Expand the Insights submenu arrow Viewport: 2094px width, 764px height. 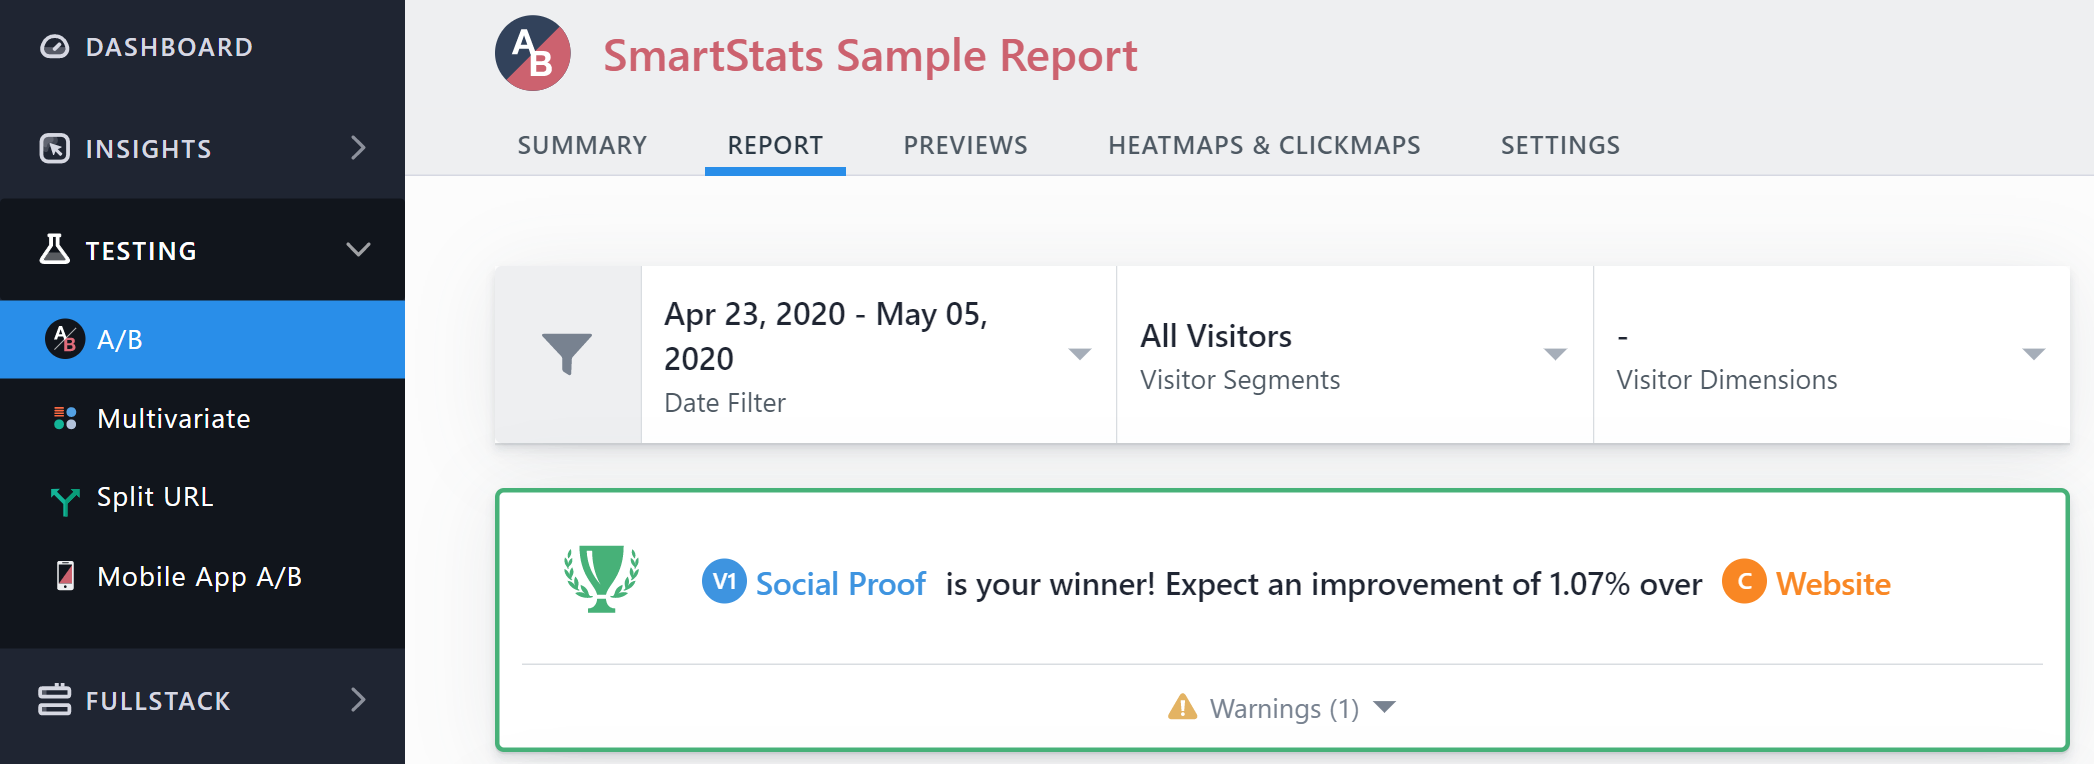(x=358, y=148)
